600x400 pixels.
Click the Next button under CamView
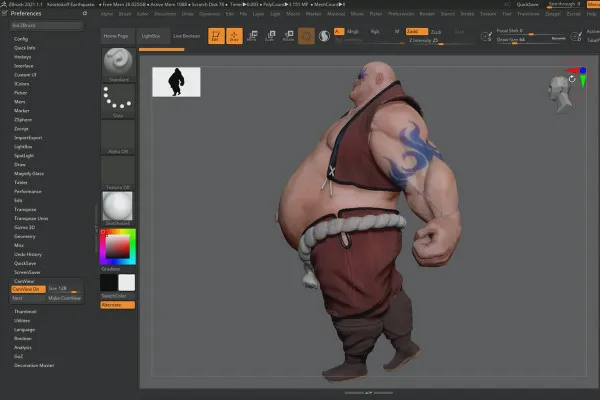[28, 298]
